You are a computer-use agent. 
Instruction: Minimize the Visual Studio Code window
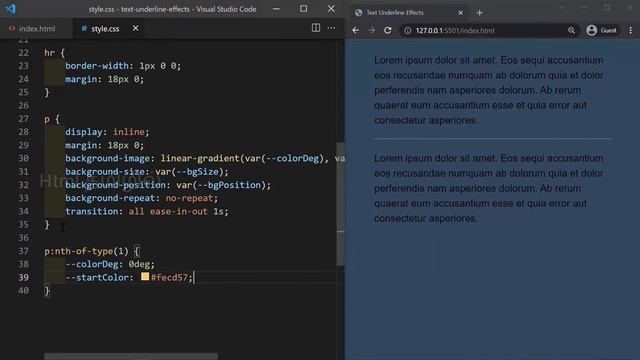point(276,9)
